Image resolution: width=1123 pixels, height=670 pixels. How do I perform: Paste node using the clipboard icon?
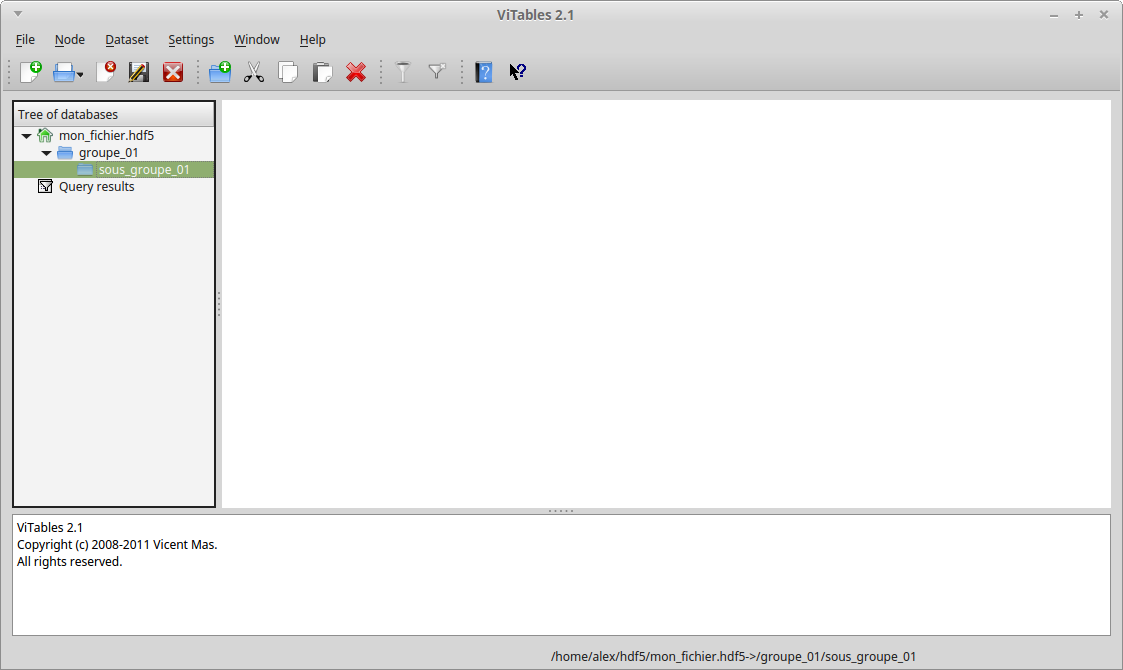[x=322, y=72]
